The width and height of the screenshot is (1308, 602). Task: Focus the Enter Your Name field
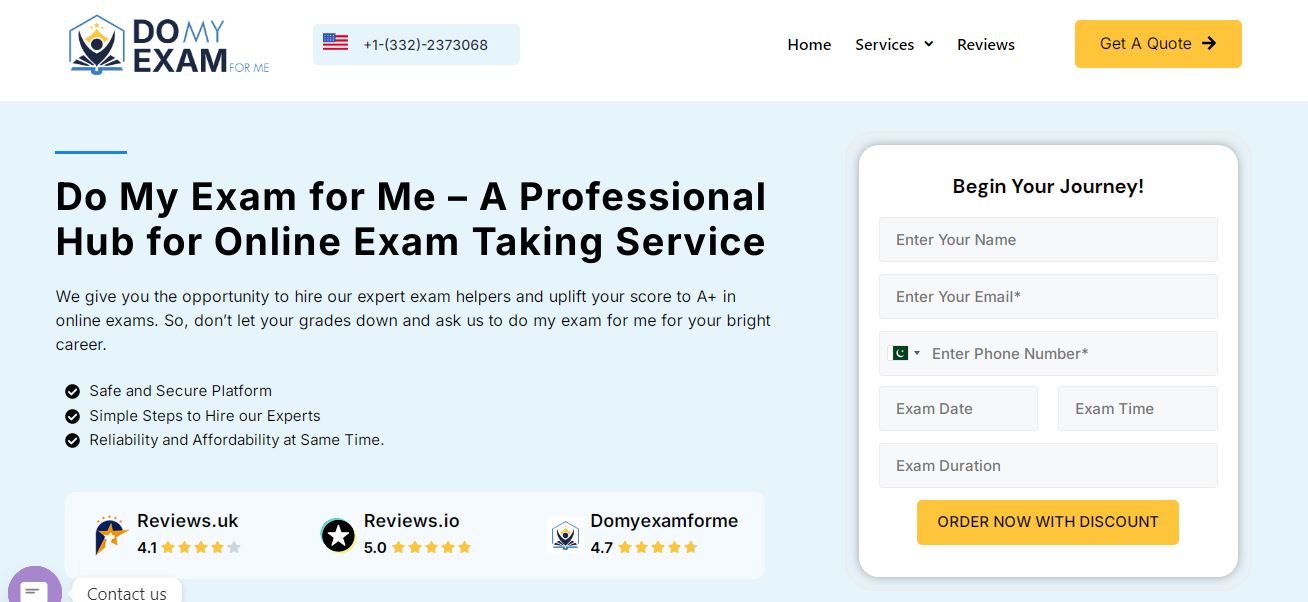click(x=1048, y=240)
